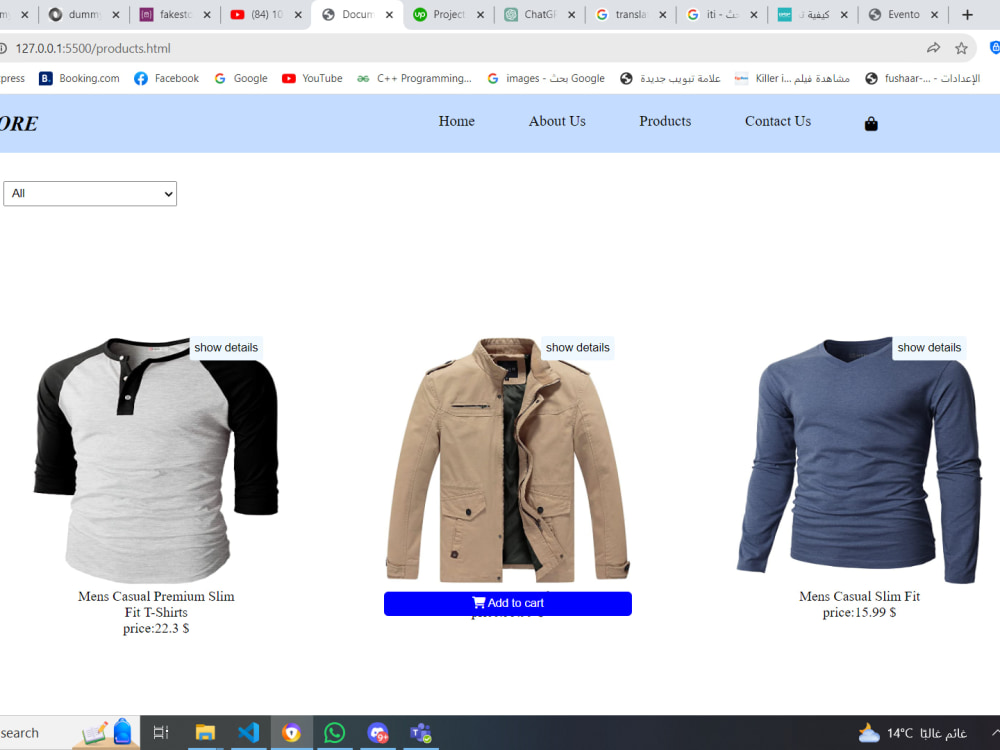Viewport: 1000px width, 750px height.
Task: Open the Booking.com bookmark
Action: [79, 78]
